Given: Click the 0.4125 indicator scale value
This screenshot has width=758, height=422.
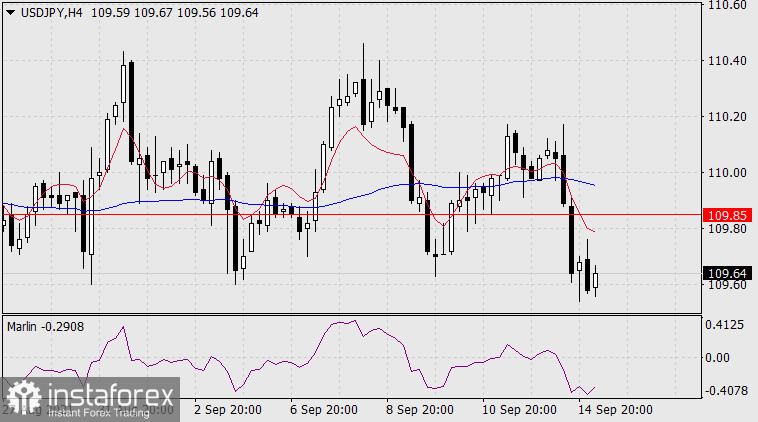Looking at the screenshot, I should pos(724,325).
